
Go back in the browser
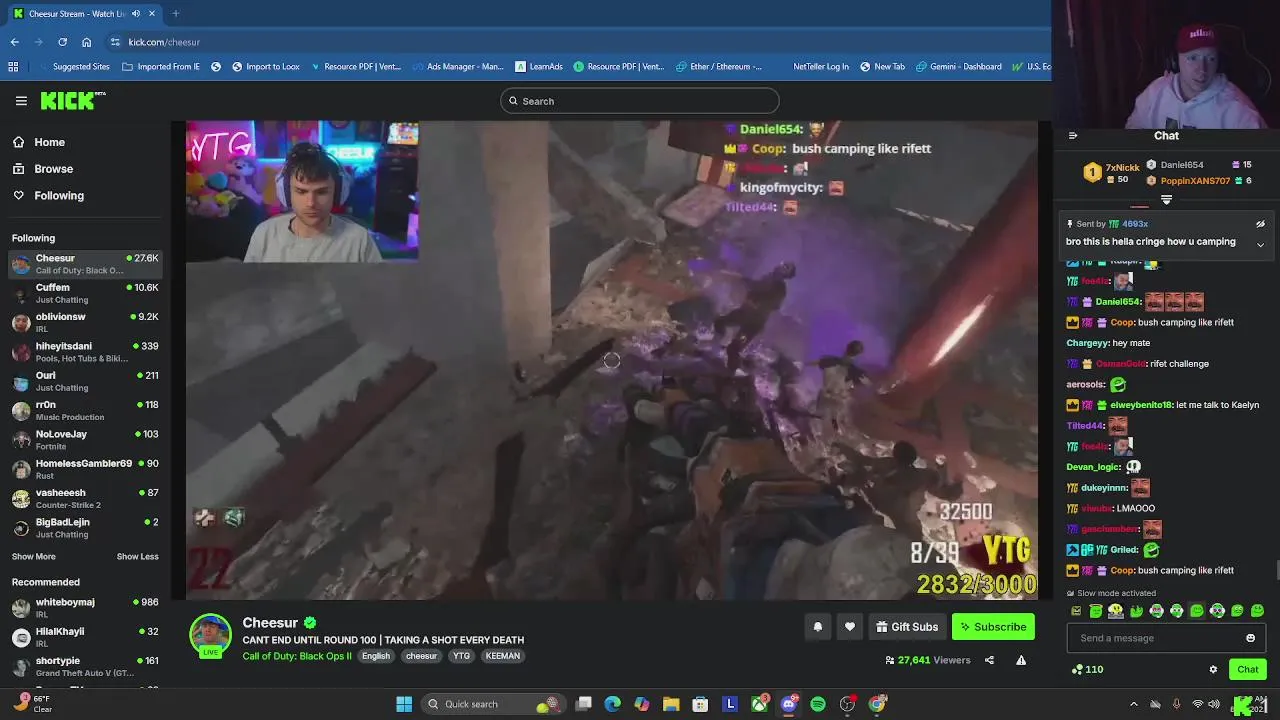(x=14, y=42)
